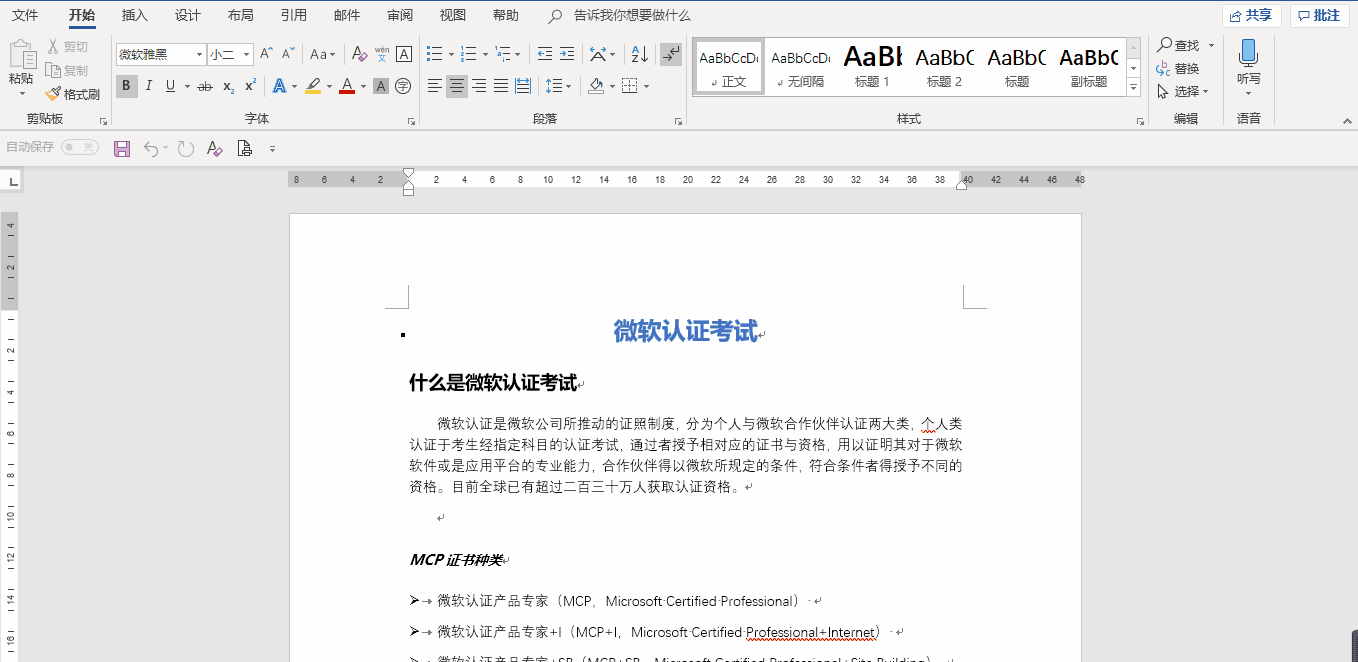
Task: Click the tell-me search magnifier icon
Action: click(x=556, y=16)
